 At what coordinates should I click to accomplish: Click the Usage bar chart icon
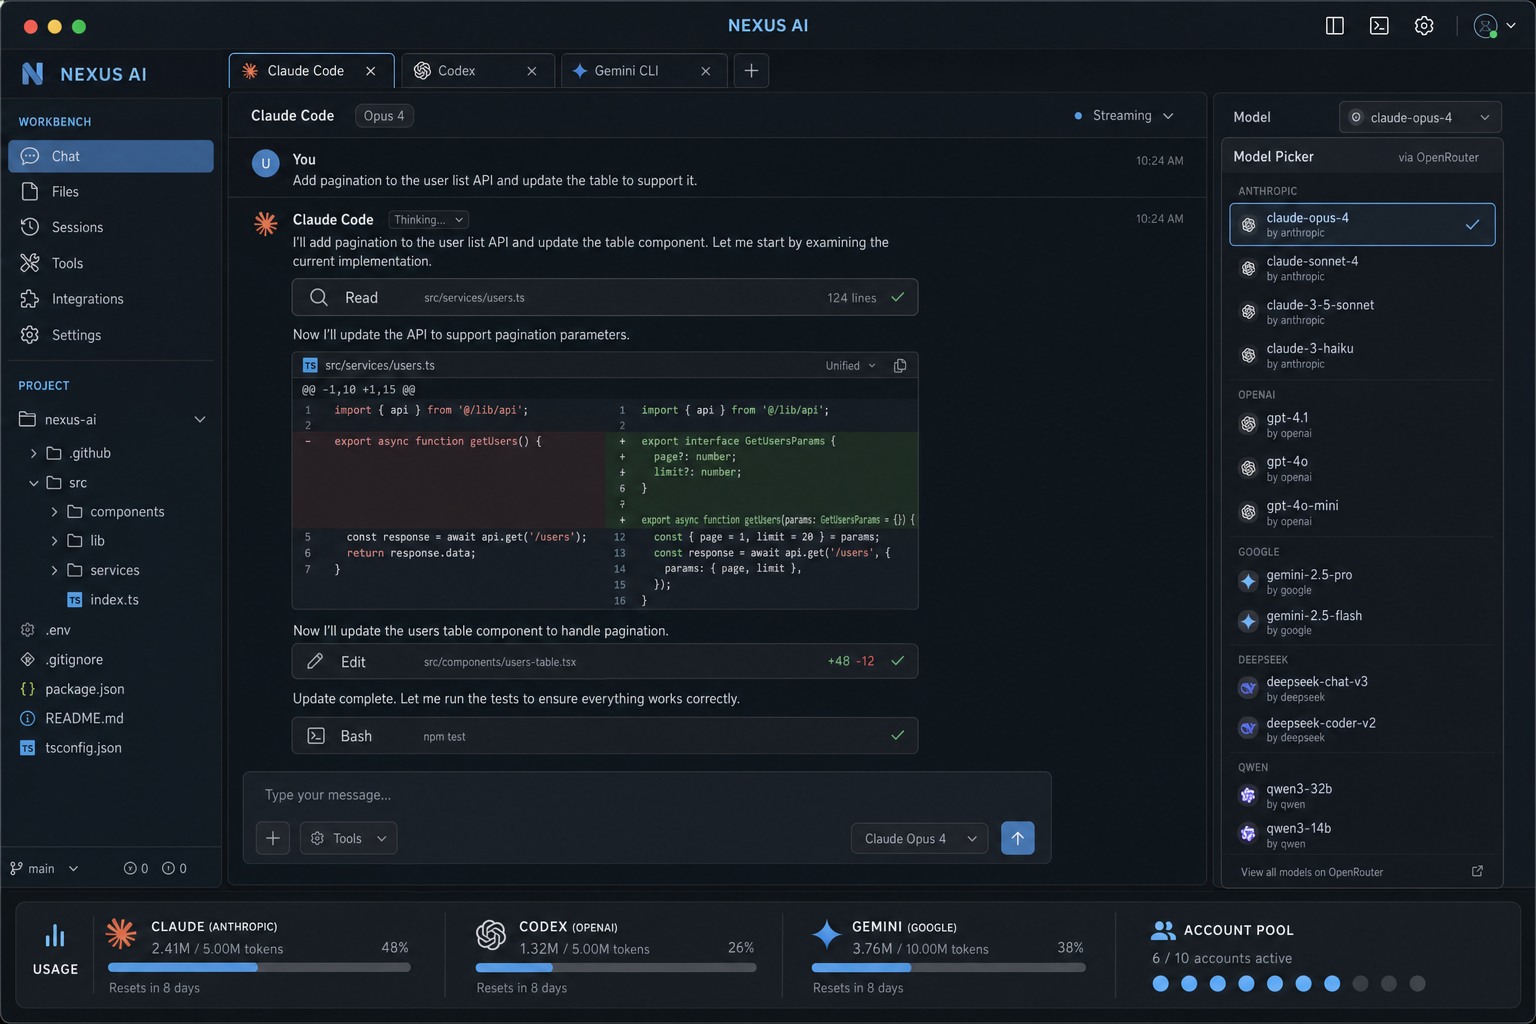click(x=55, y=937)
